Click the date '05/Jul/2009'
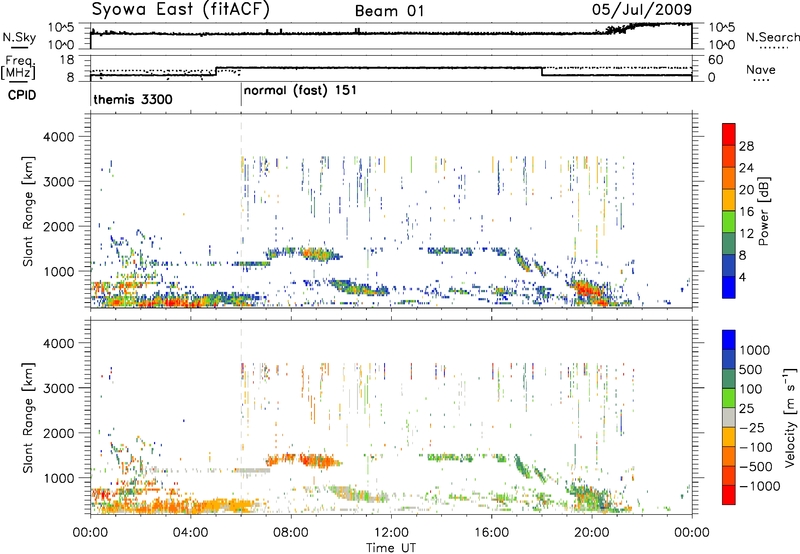The image size is (800, 554). [642, 10]
